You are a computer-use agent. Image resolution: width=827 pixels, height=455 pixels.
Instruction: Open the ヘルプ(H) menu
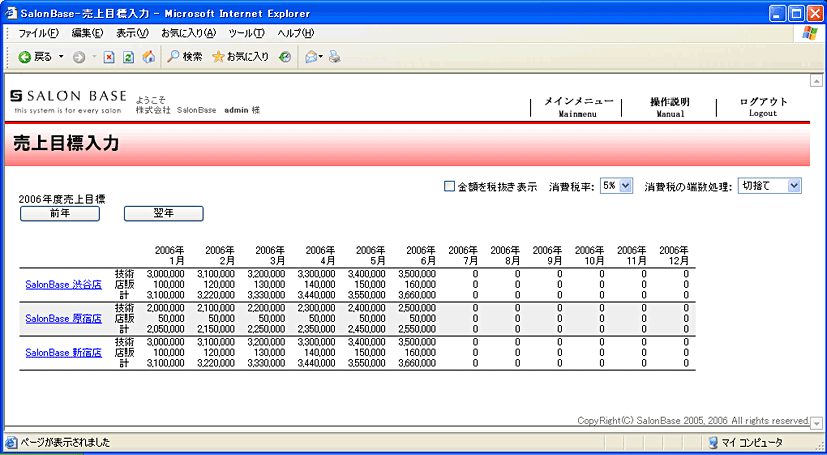pyautogui.click(x=295, y=33)
